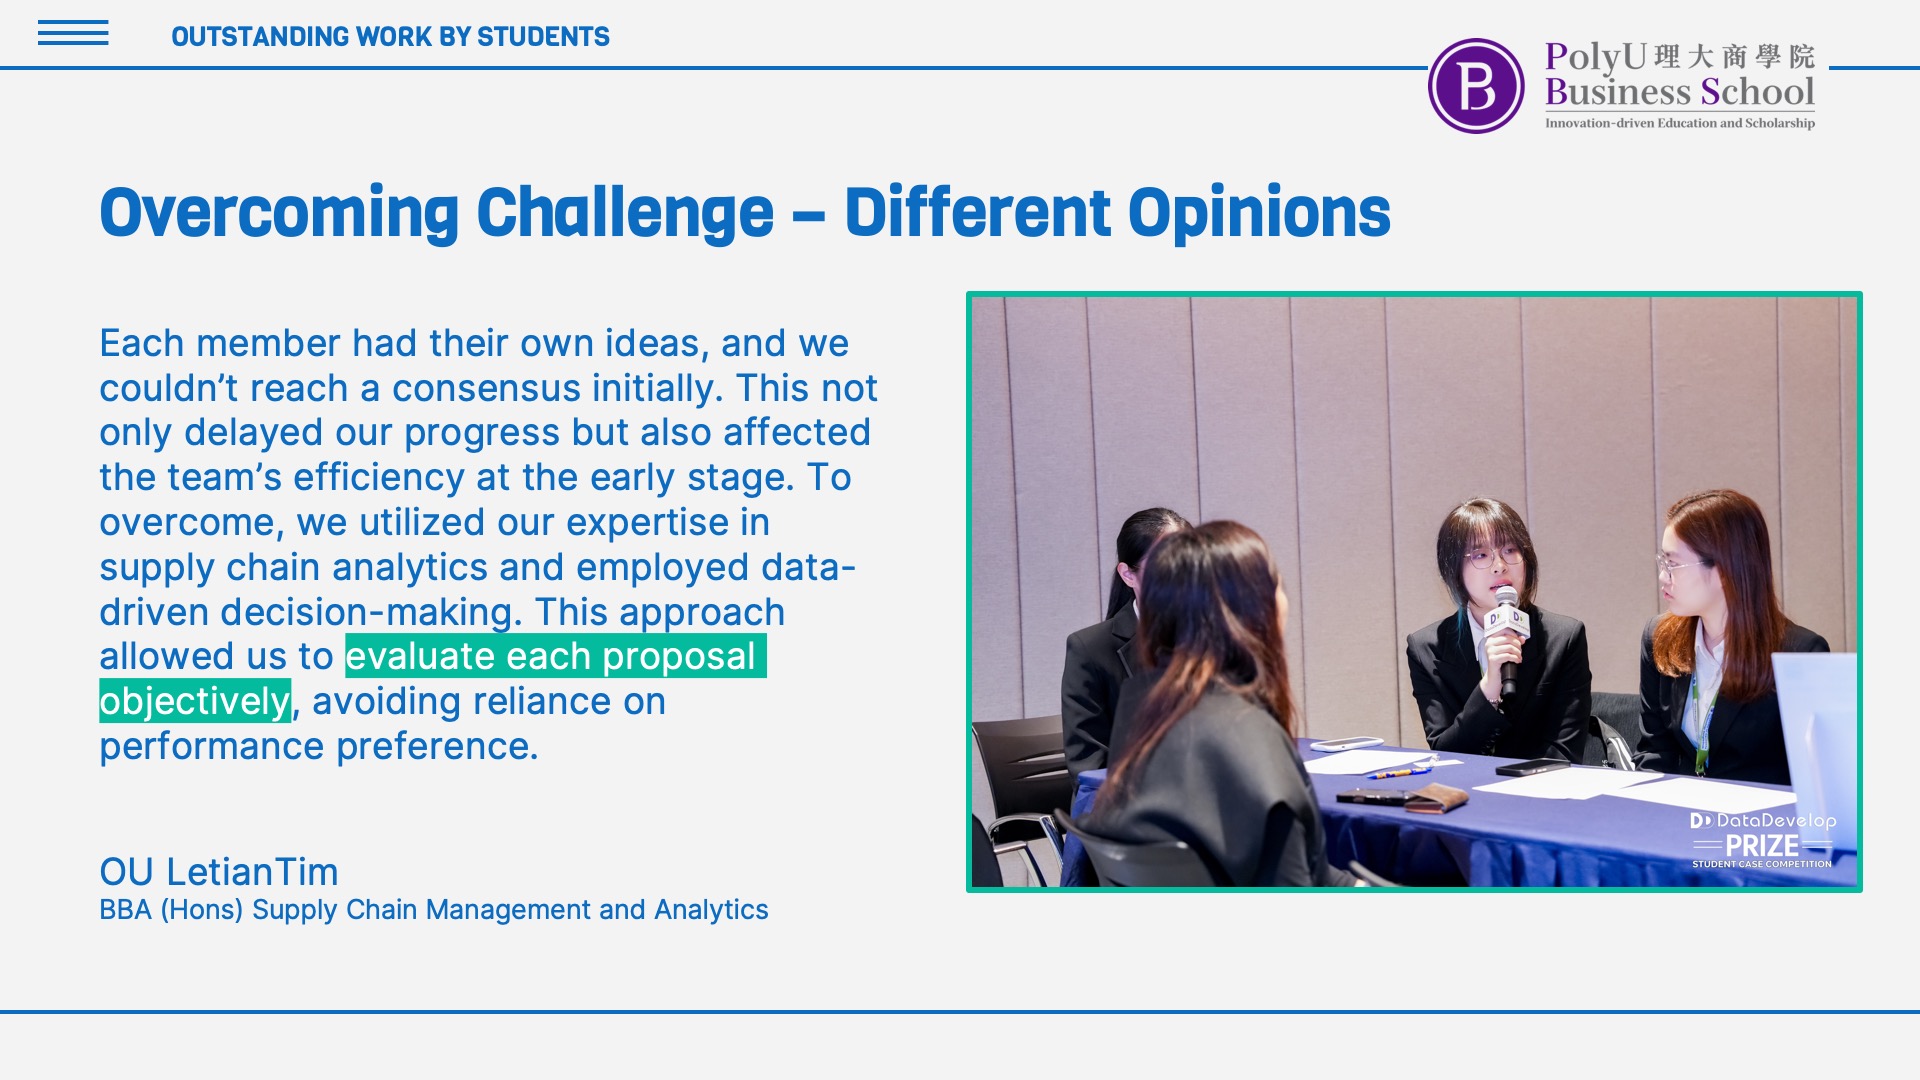Click the DataDevelop Prize watermark logo
The height and width of the screenshot is (1080, 1920).
(x=1762, y=840)
